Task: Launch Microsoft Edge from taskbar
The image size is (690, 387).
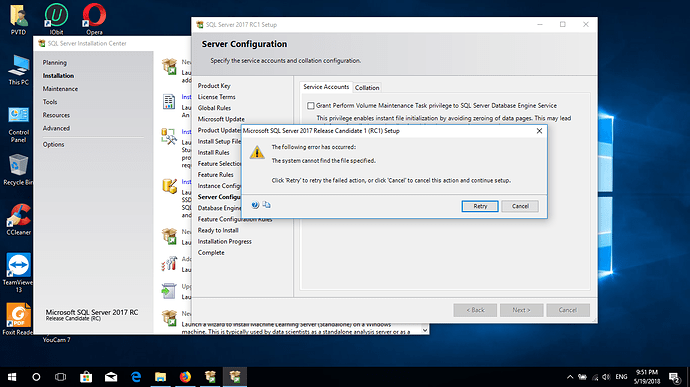Action: click(136, 377)
